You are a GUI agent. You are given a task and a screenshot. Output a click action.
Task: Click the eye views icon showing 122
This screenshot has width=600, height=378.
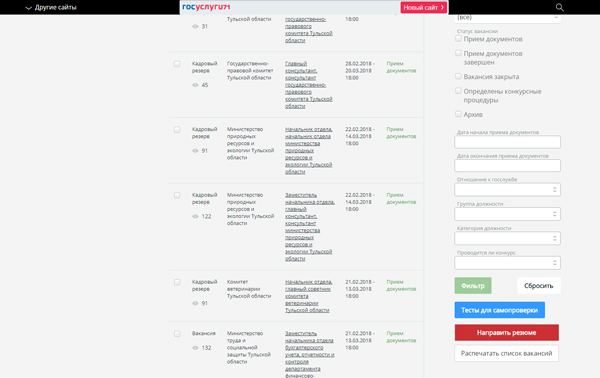(x=195, y=216)
